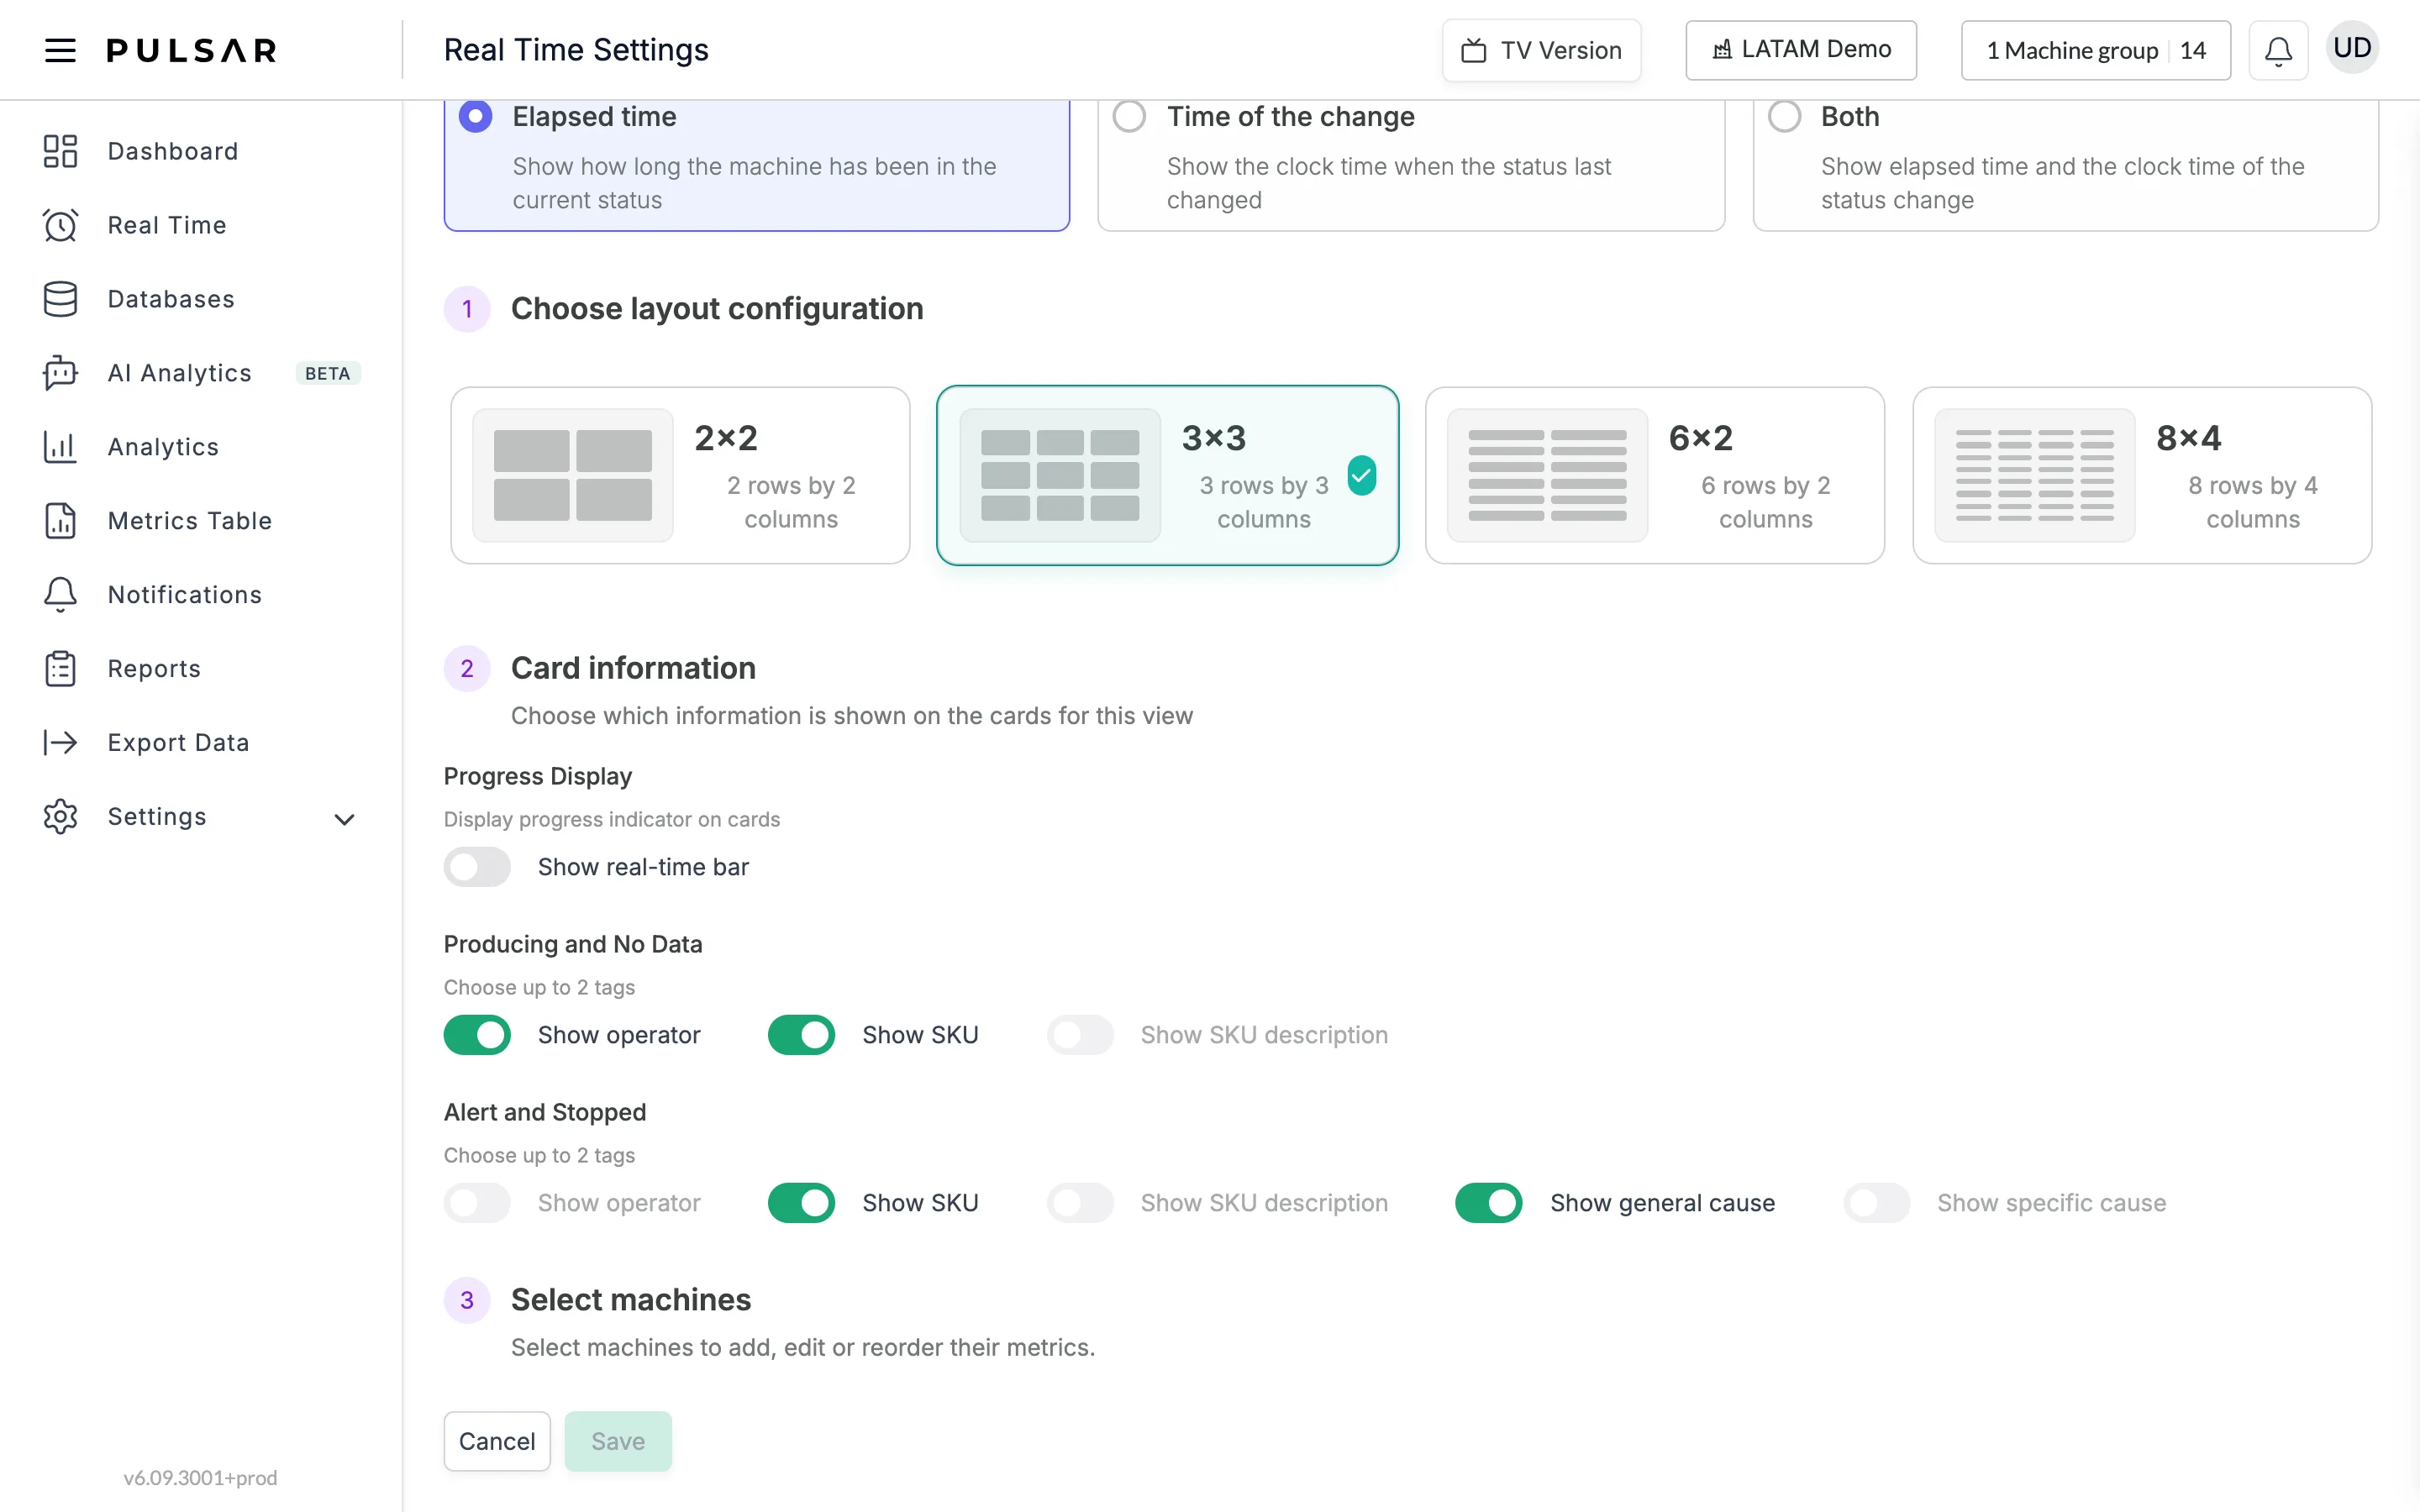Toggle Show SKU description under Producing and No Data
This screenshot has height=1512, width=2420.
coord(1081,1035)
